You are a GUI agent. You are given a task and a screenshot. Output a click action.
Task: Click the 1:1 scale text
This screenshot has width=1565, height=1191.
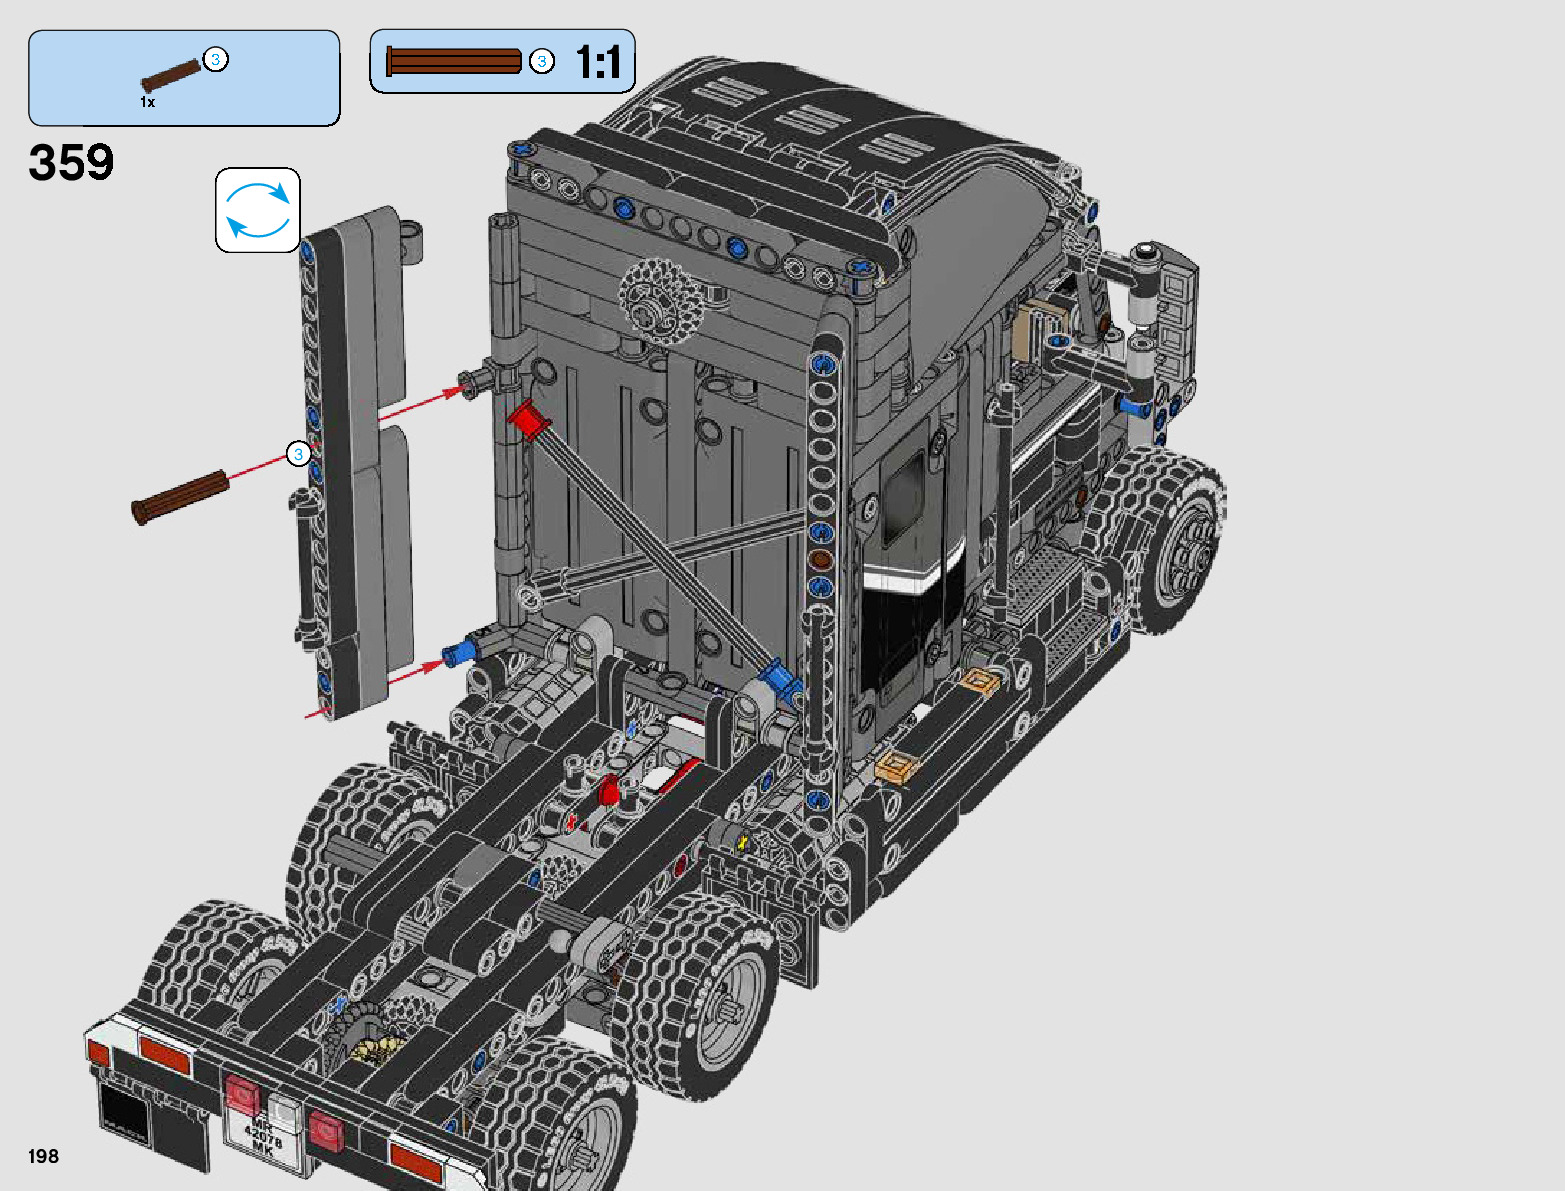(598, 63)
